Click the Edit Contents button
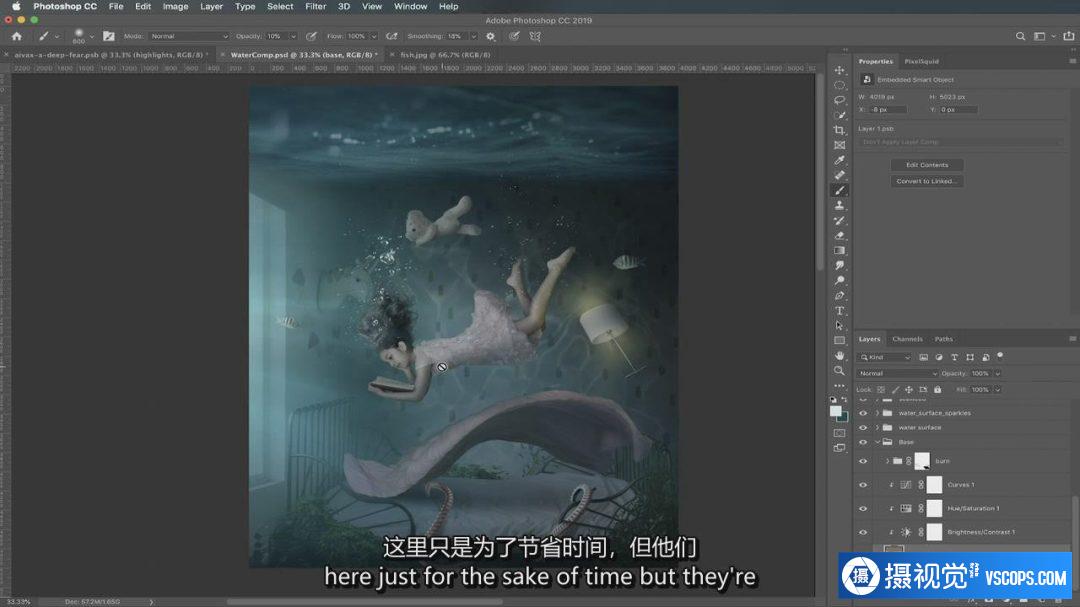 927,165
